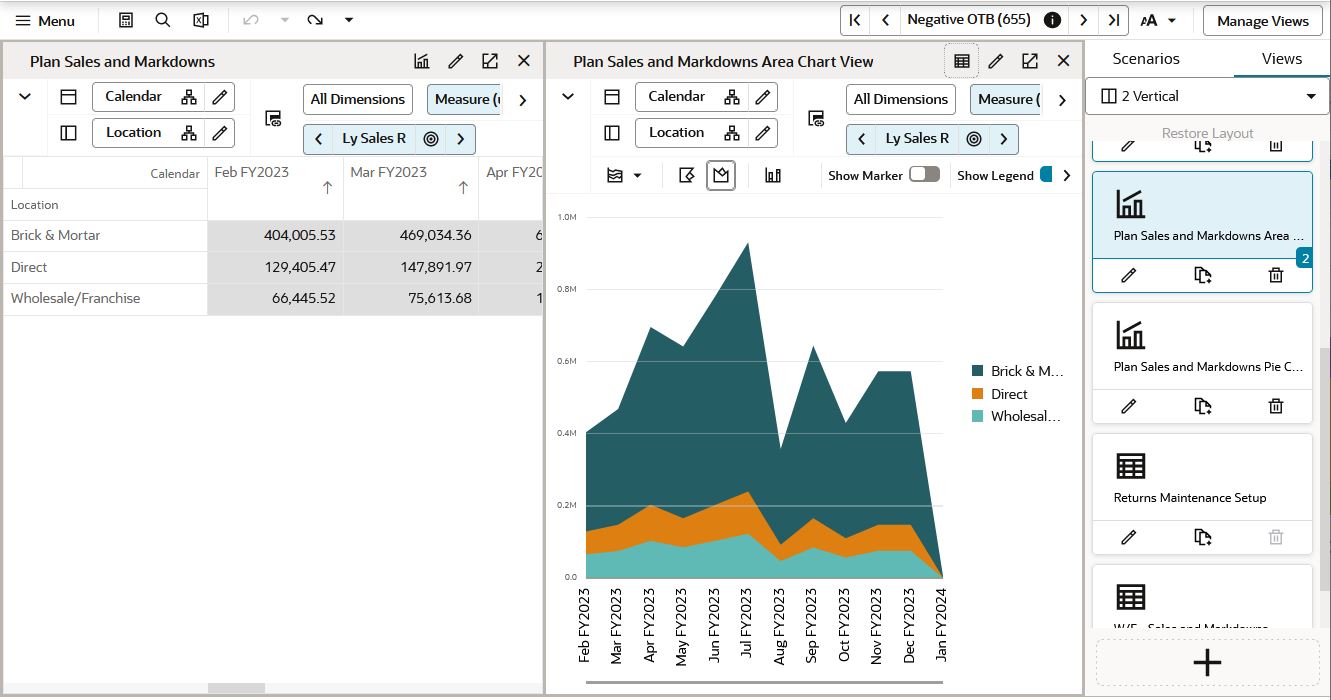The height and width of the screenshot is (700, 1331).
Task: Switch left view to chart mode icon
Action: coord(422,61)
